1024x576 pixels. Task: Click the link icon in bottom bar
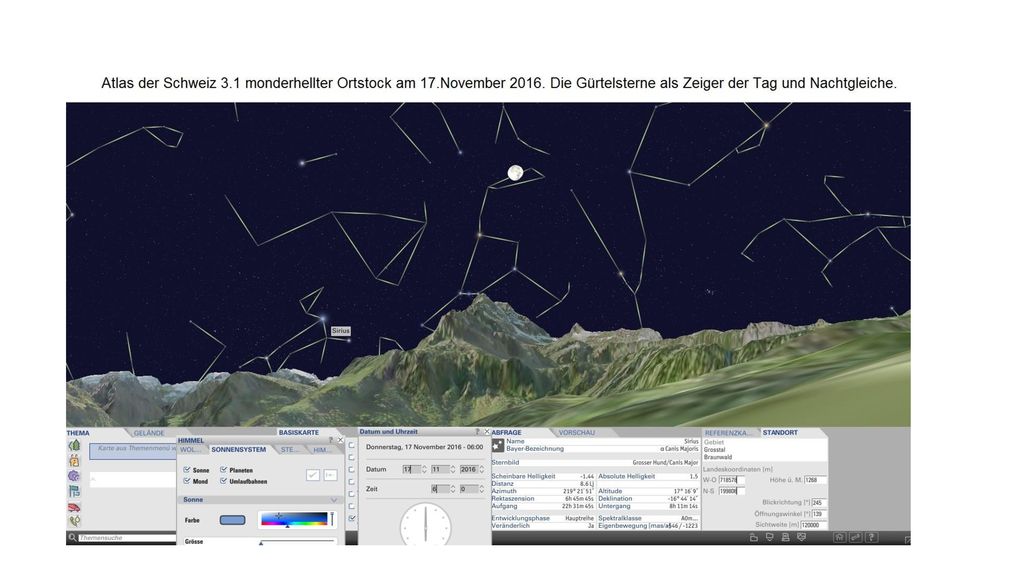click(855, 537)
